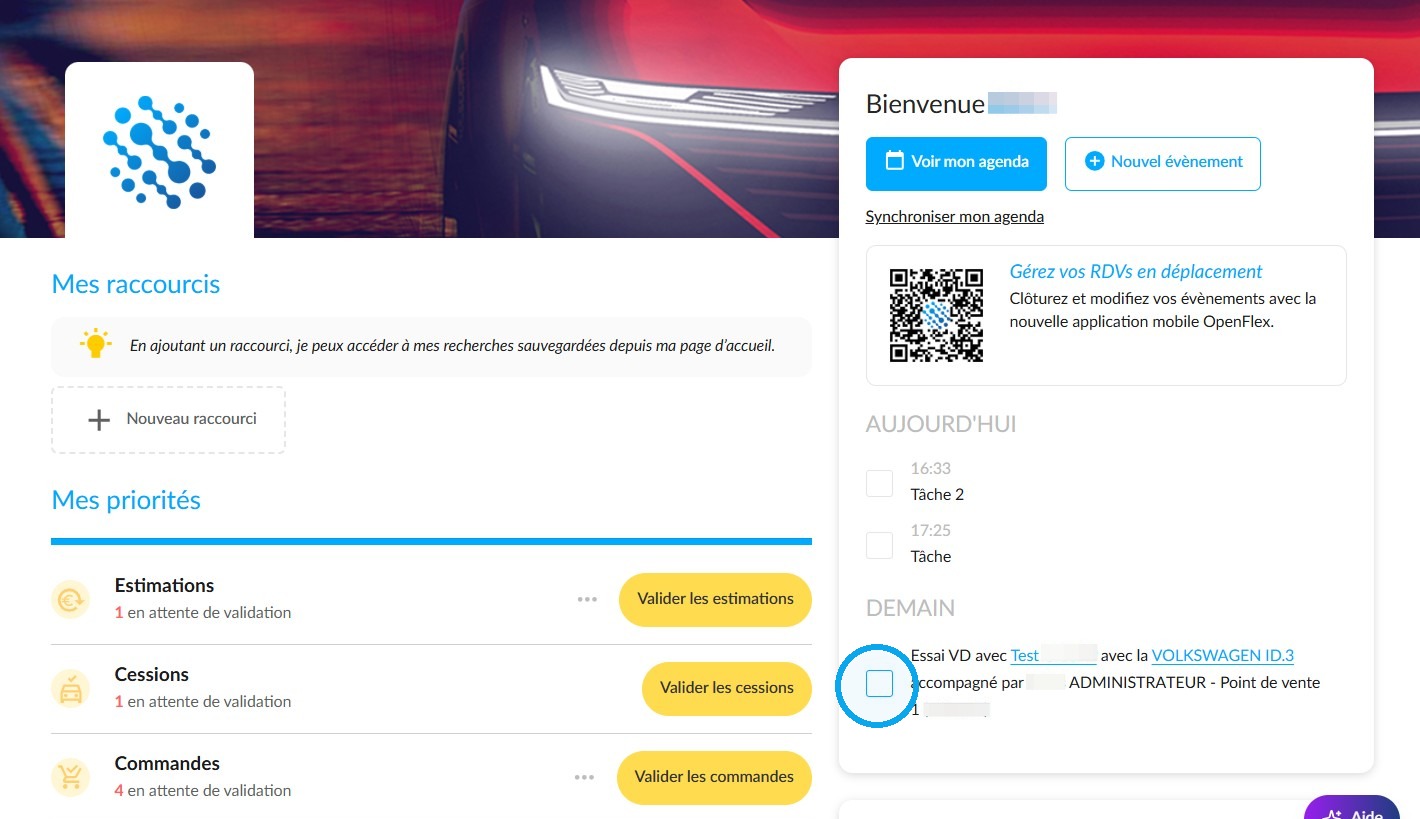This screenshot has height=819, width=1420.
Task: Check the 16:33 Tâche 2 checkbox
Action: tap(879, 483)
